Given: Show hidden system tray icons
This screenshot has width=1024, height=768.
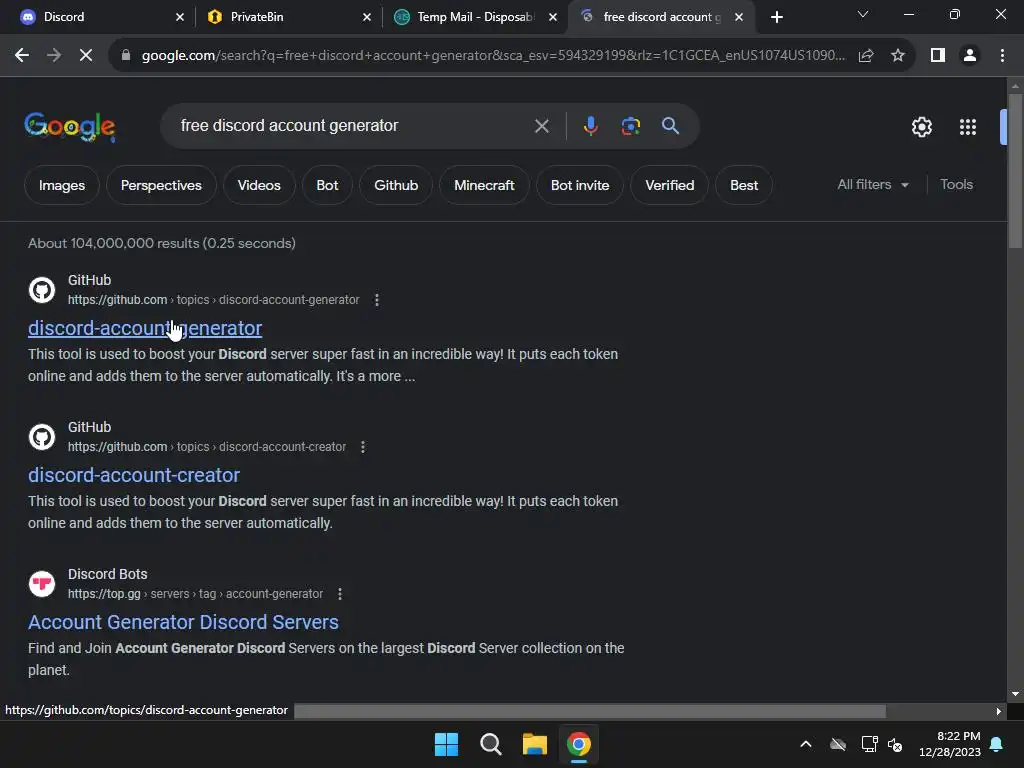Looking at the screenshot, I should 806,744.
